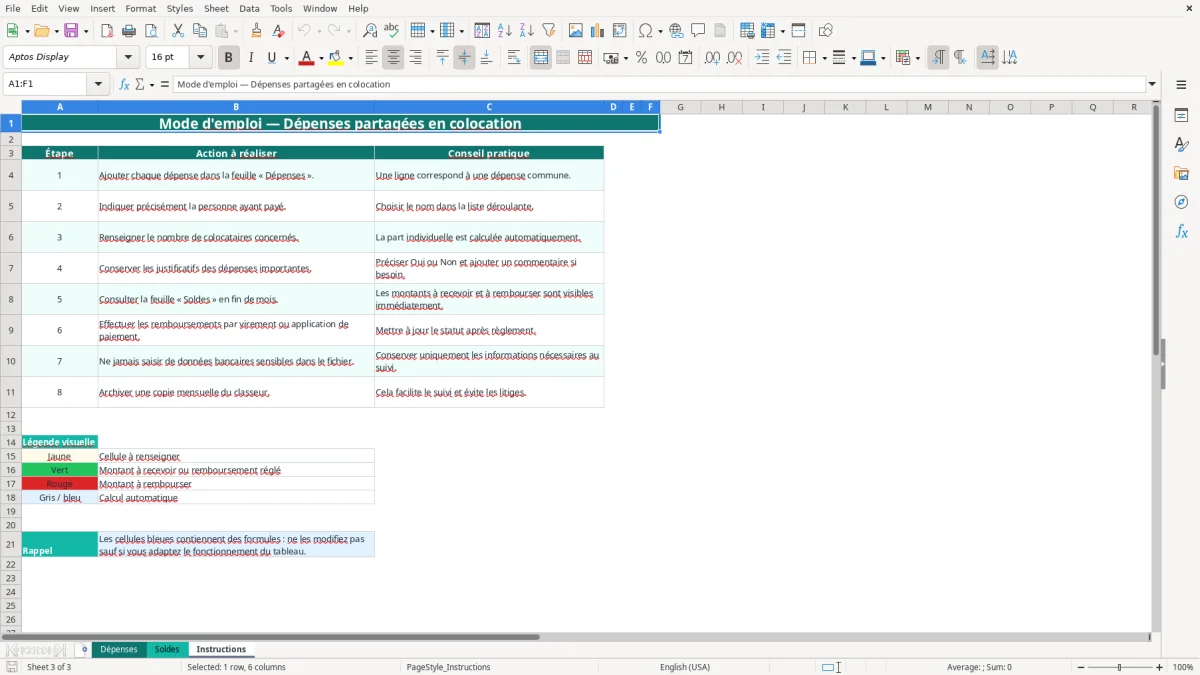Expand Name Box dropdown arrow
The width and height of the screenshot is (1200, 675).
[x=99, y=84]
